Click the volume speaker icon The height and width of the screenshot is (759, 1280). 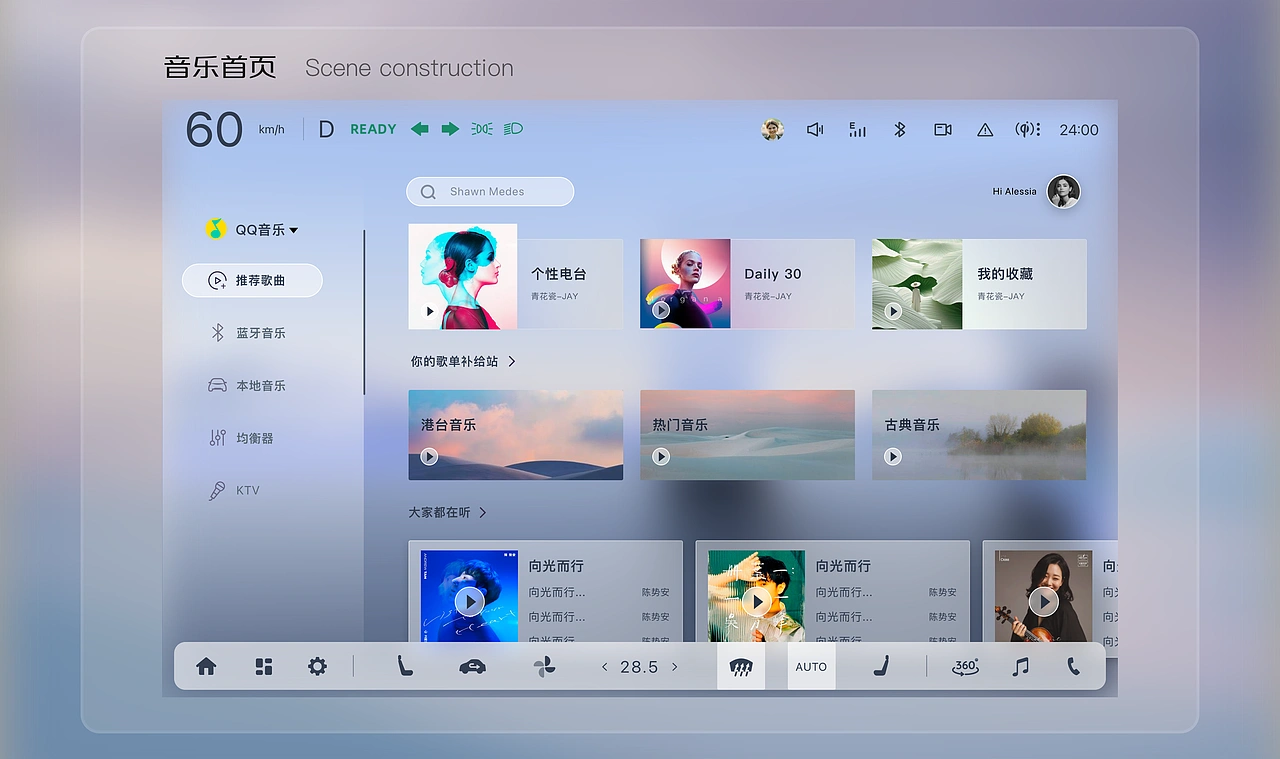(x=815, y=130)
